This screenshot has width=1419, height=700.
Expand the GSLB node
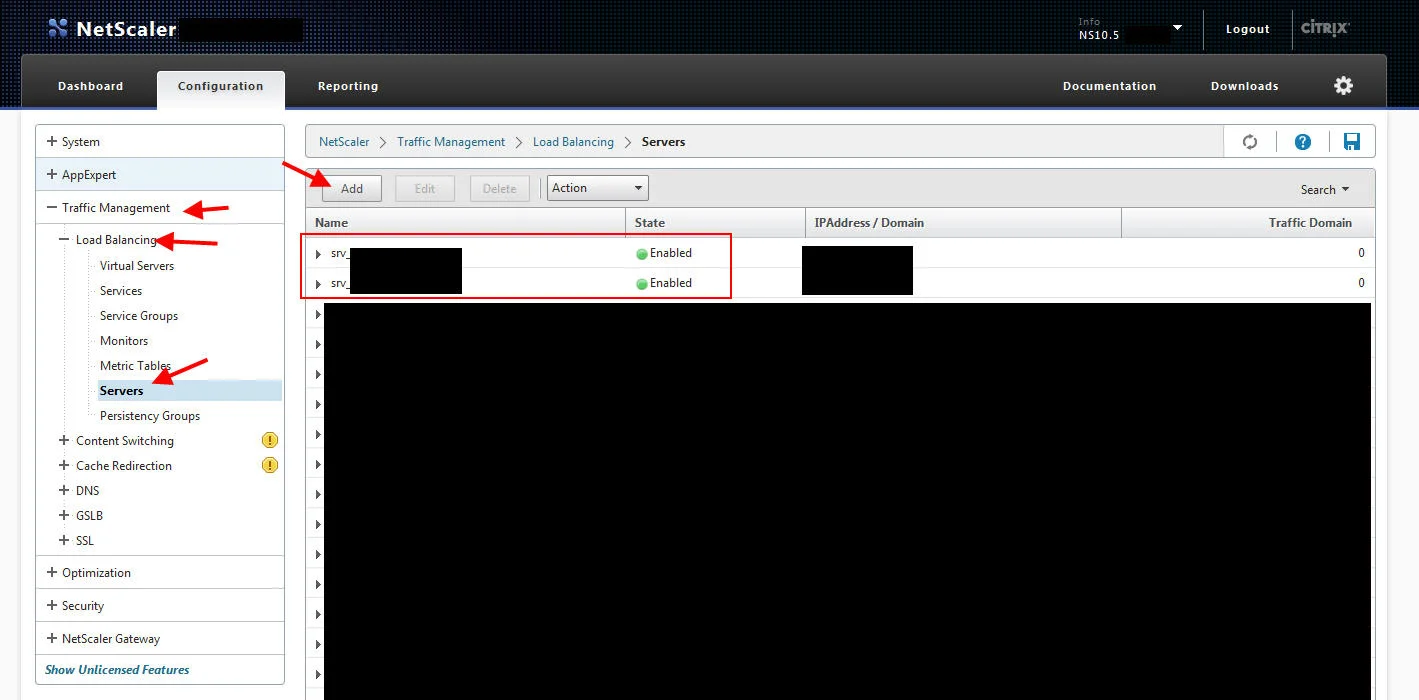point(65,515)
